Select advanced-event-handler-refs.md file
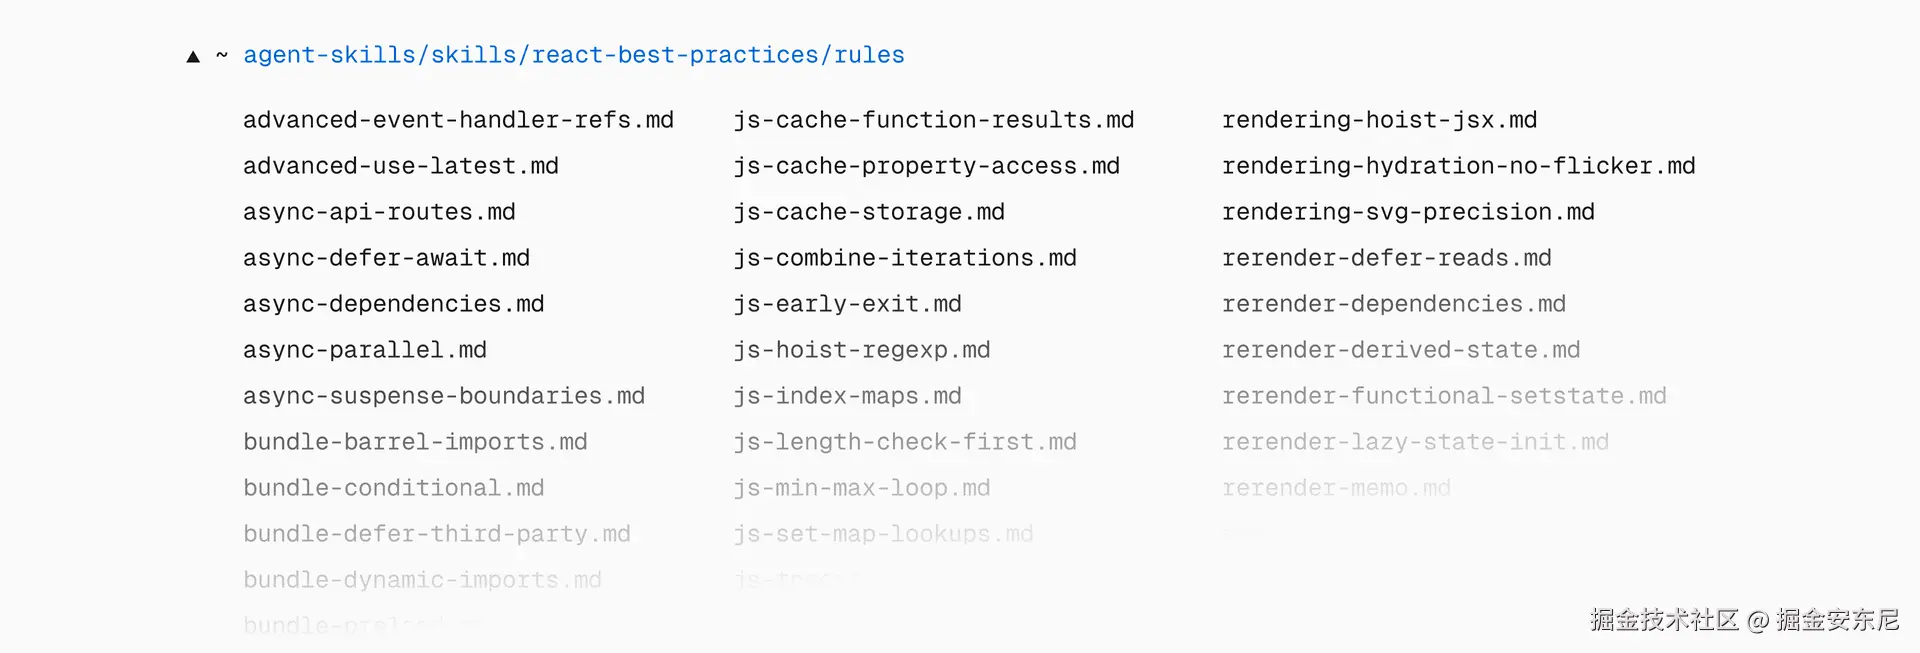Screen dimensions: 1920x653 [x=458, y=120]
